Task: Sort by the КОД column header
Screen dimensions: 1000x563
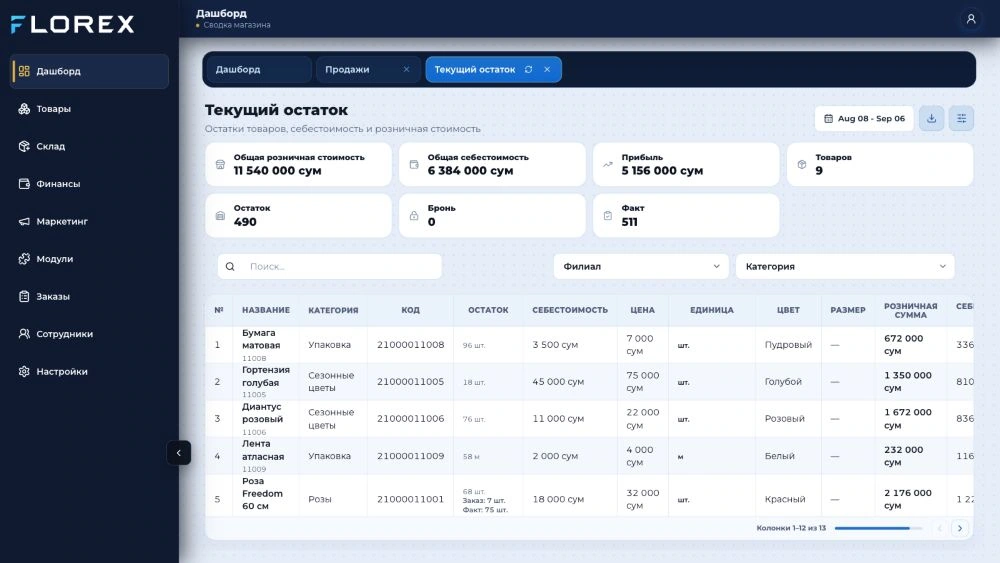Action: pos(410,310)
